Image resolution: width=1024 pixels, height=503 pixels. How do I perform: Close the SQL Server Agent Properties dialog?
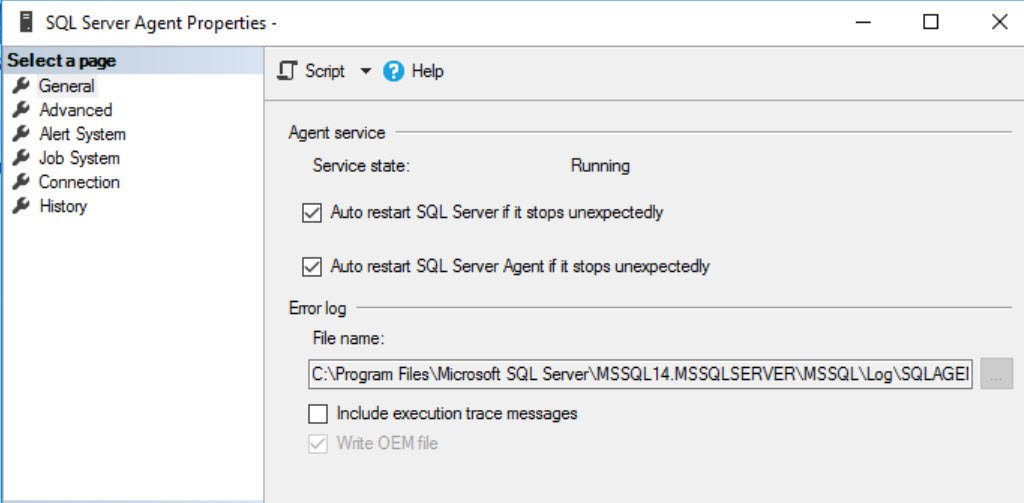999,22
